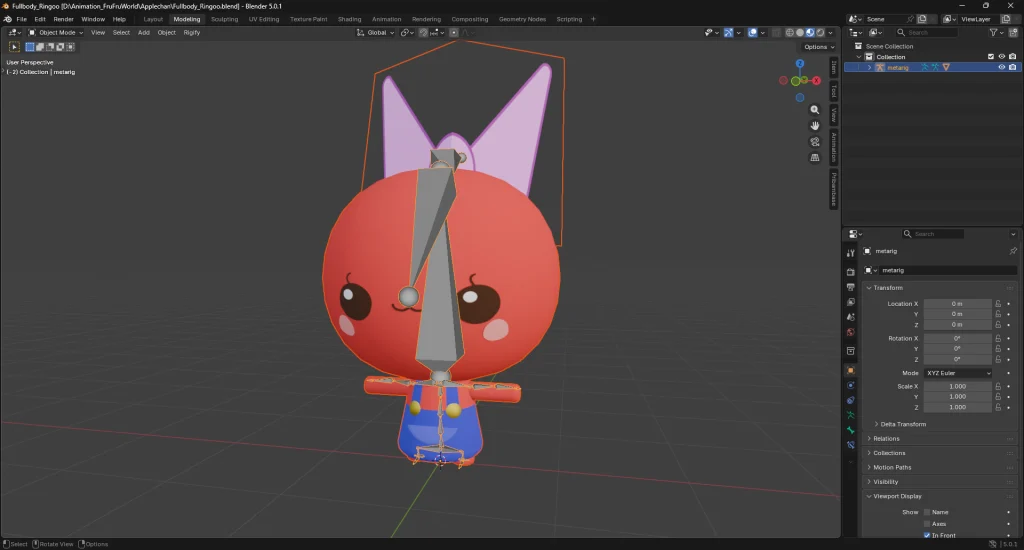Click the Rotation X value field
Image resolution: width=1024 pixels, height=550 pixels.
(x=957, y=338)
